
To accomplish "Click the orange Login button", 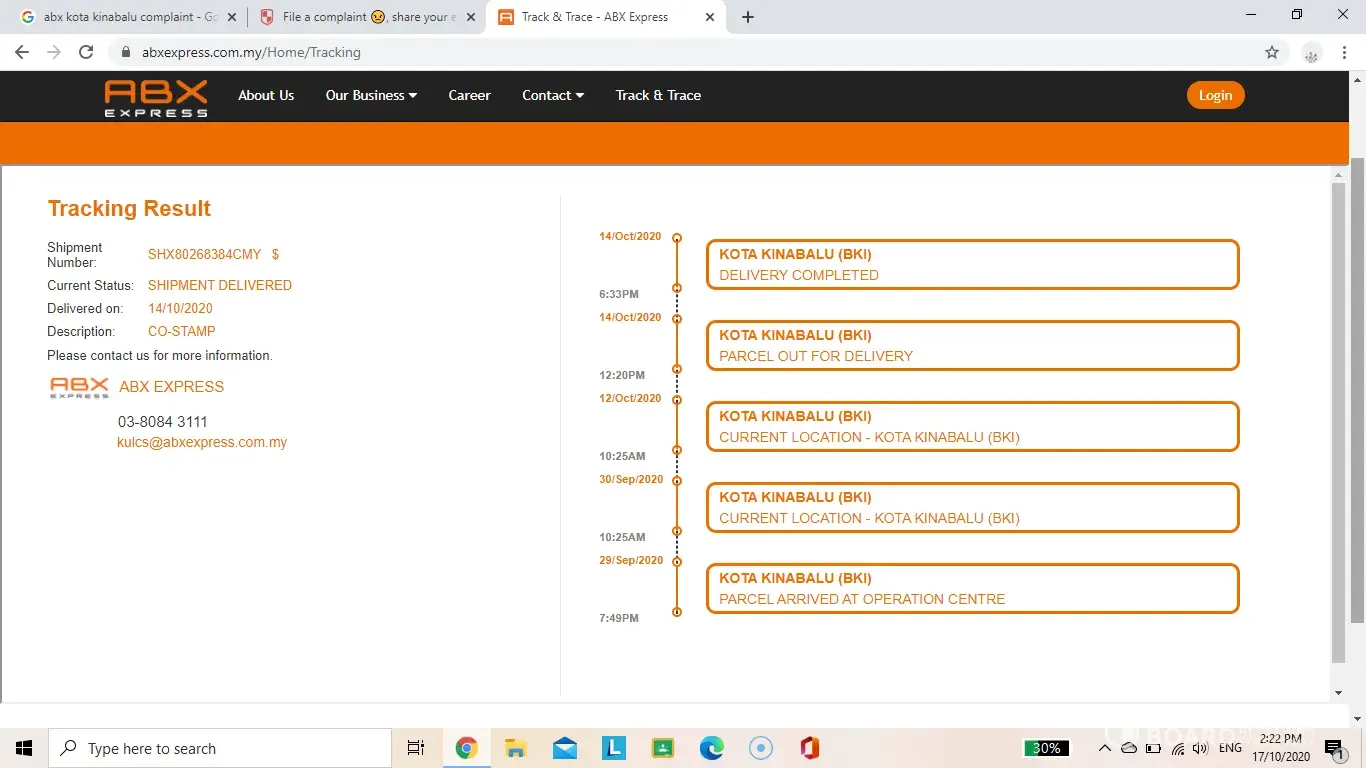I will (1215, 95).
